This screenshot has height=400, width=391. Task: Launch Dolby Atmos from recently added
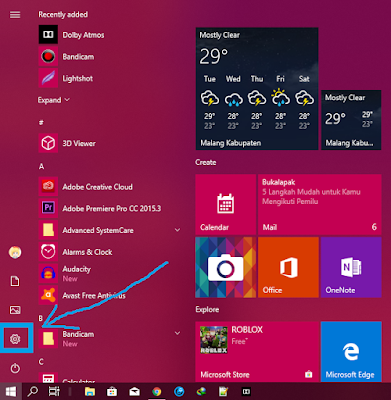pos(71,35)
